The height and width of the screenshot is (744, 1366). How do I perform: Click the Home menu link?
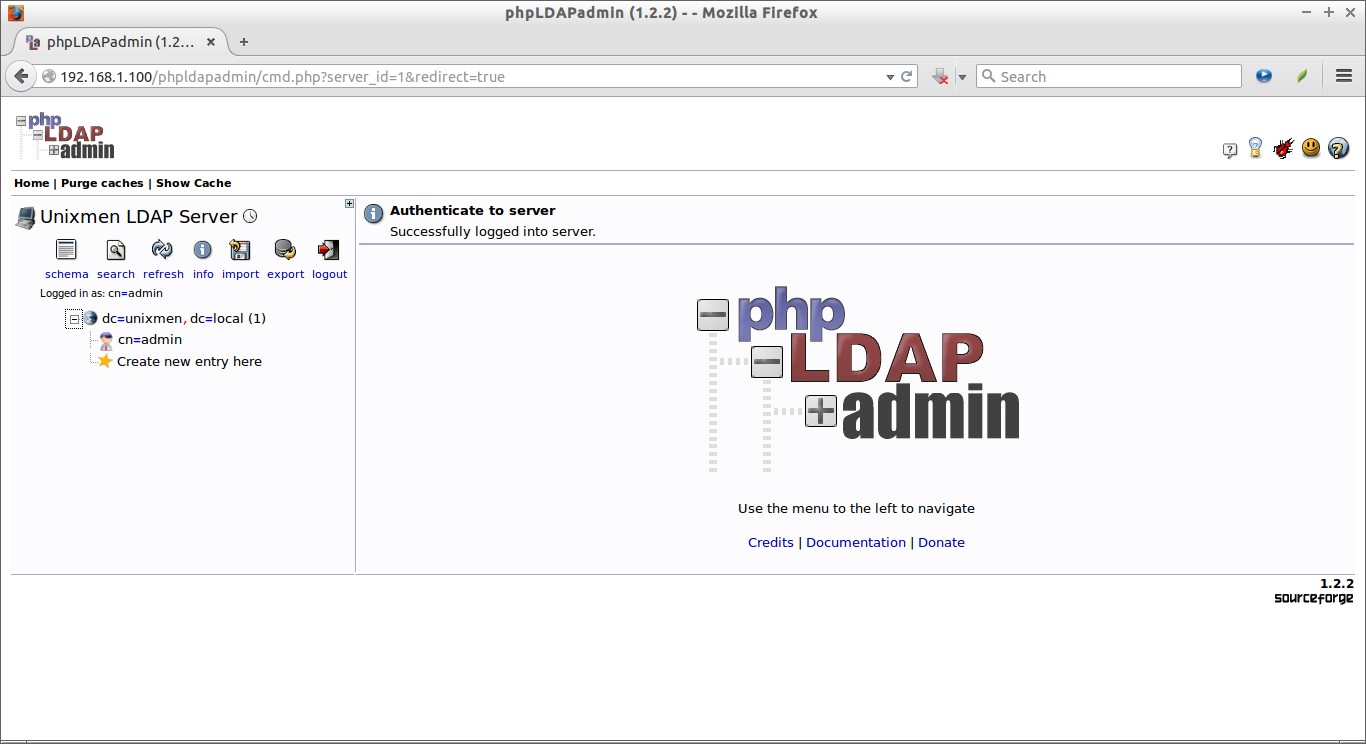point(31,183)
